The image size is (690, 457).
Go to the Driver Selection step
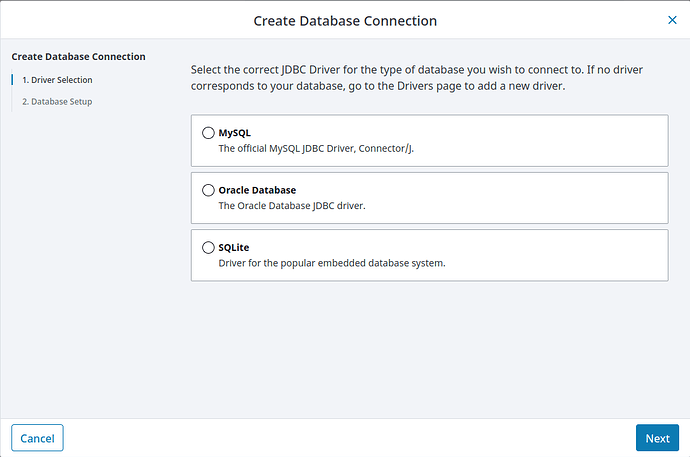point(57,79)
